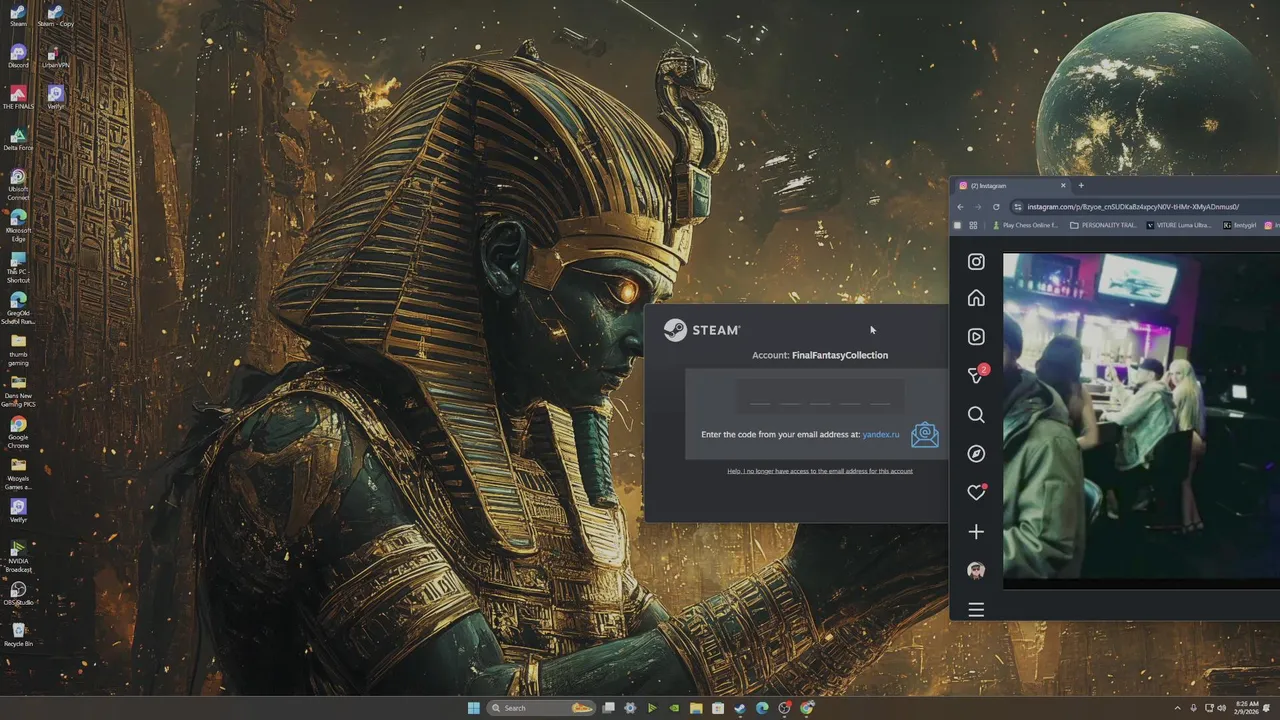The image size is (1280, 720).
Task: Open Microsoft Edge desktop shortcut
Action: 18,226
